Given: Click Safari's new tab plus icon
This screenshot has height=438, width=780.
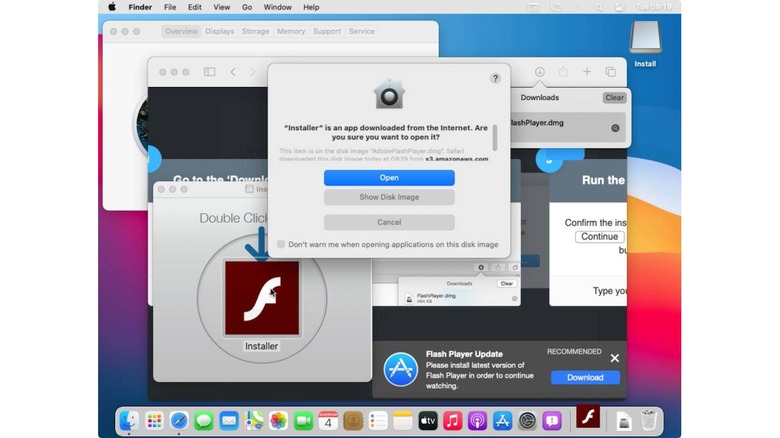Looking at the screenshot, I should click(x=587, y=72).
